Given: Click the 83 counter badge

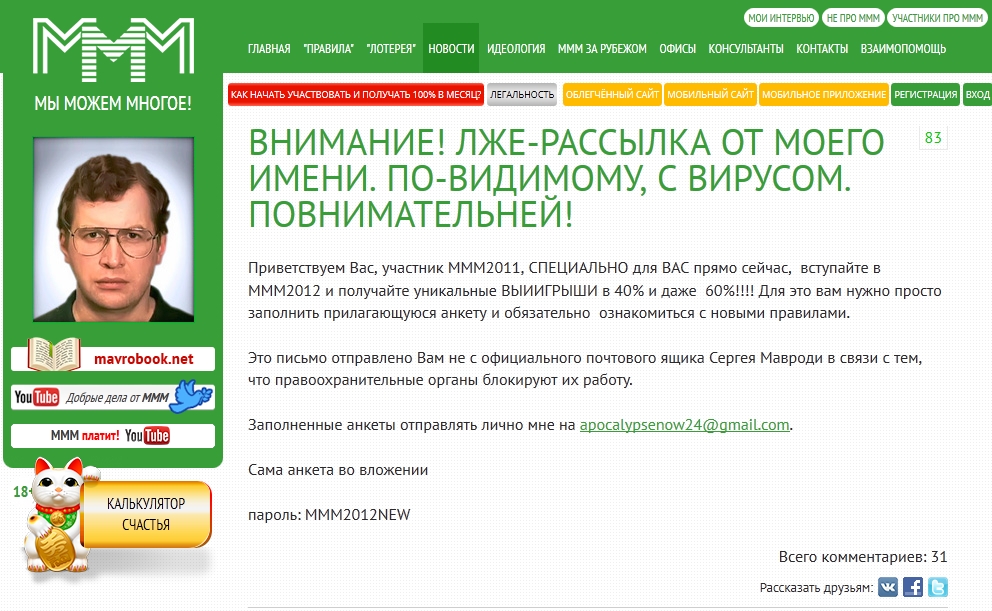Looking at the screenshot, I should (x=933, y=138).
